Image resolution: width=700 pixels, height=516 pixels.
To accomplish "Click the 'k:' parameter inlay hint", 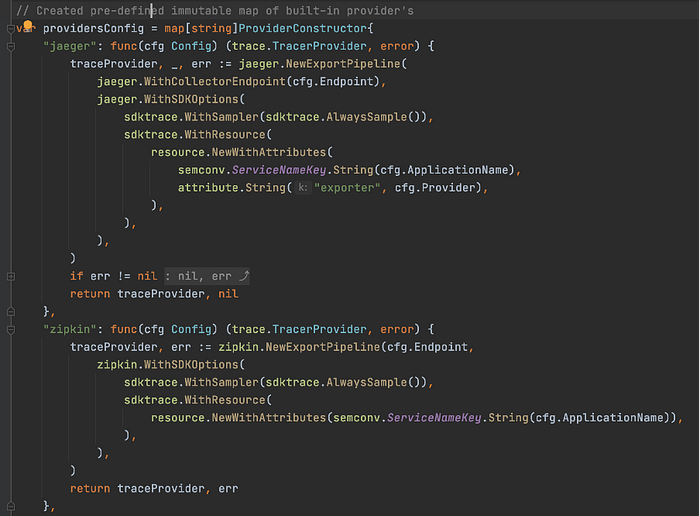I will pos(303,187).
